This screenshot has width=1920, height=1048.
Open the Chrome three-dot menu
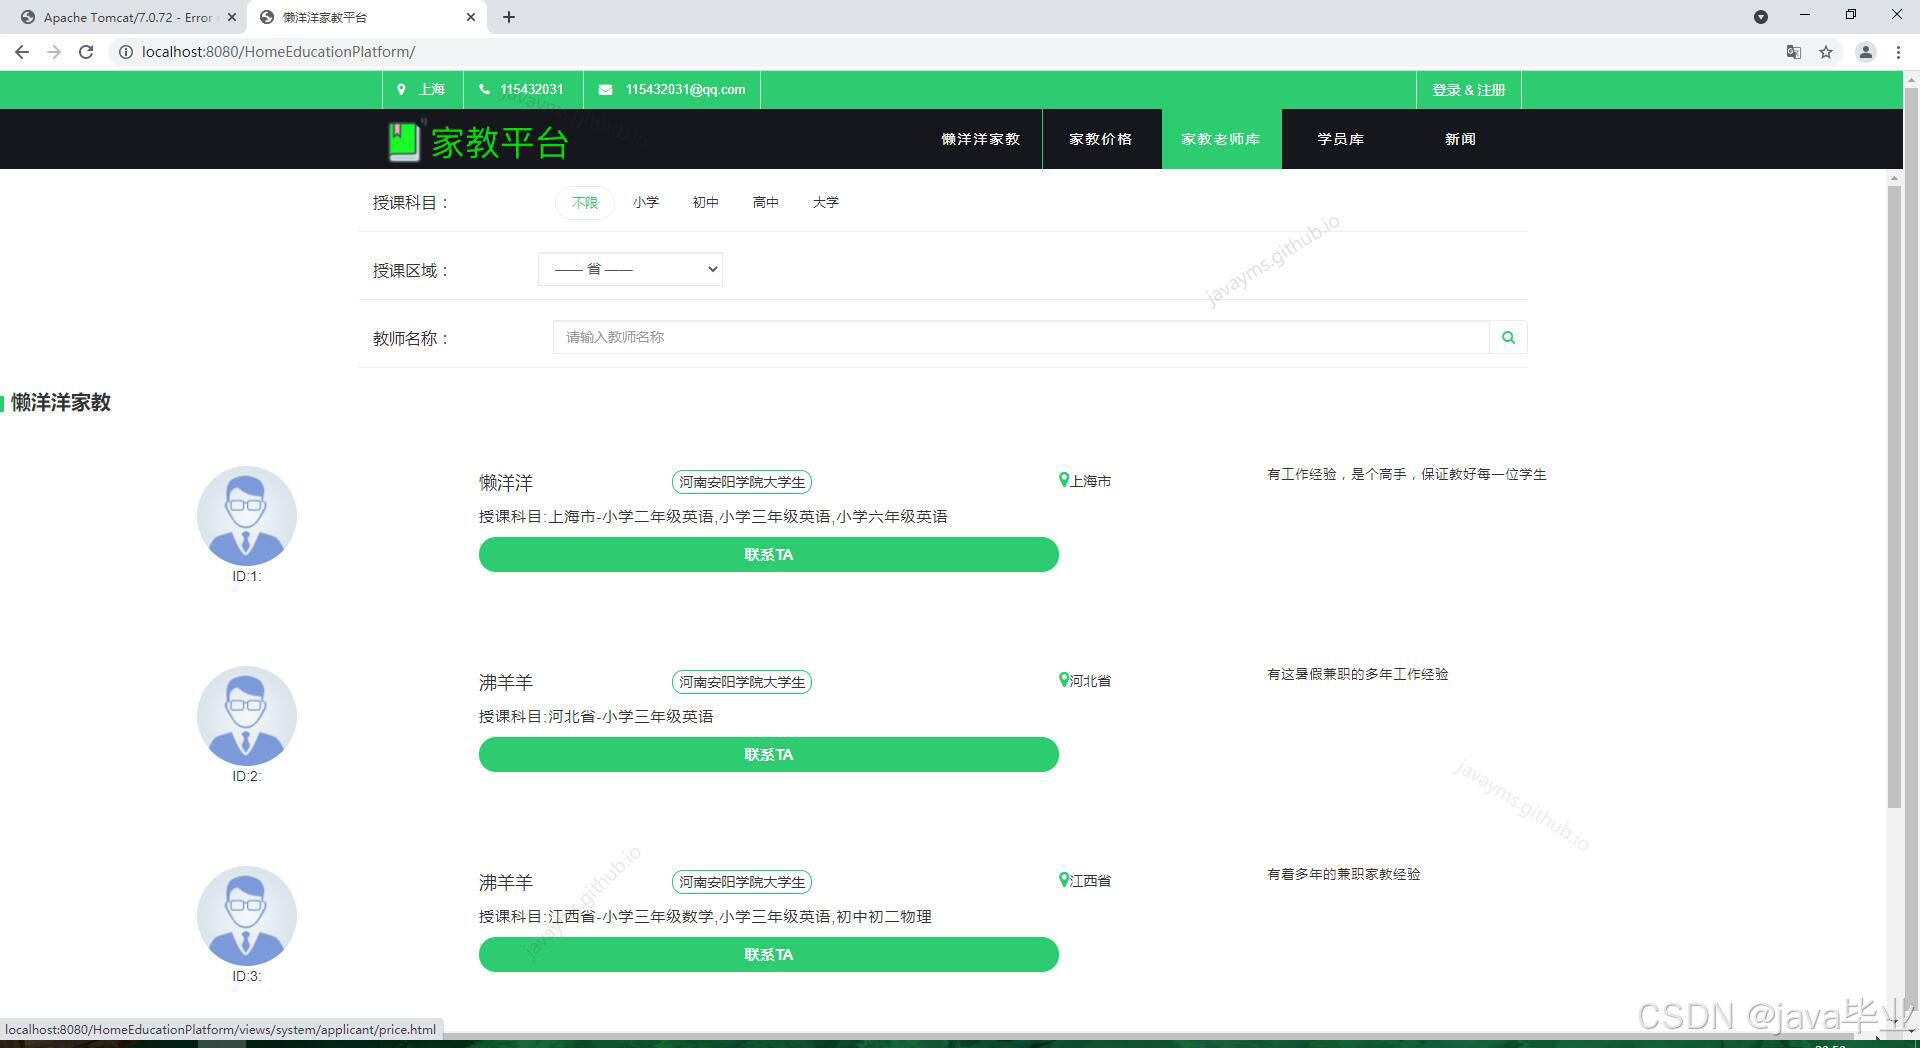click(1899, 52)
